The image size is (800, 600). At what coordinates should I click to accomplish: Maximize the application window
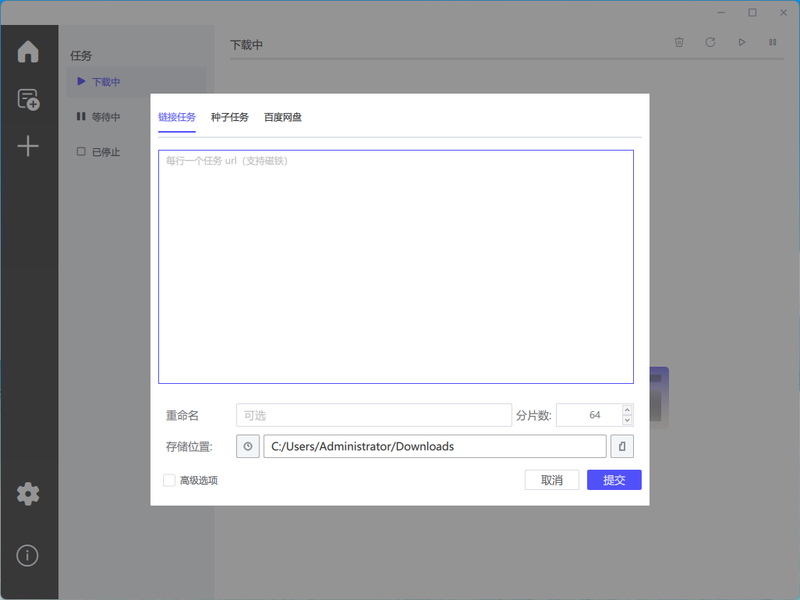coord(753,13)
